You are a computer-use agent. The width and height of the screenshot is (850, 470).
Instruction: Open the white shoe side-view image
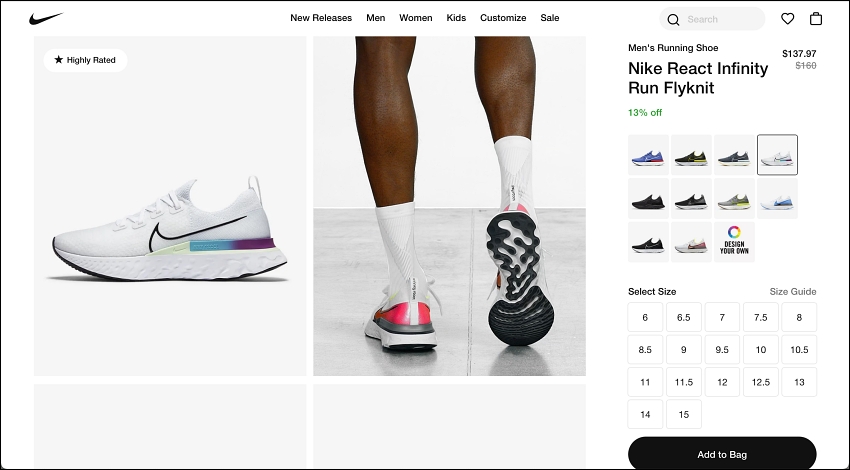170,206
